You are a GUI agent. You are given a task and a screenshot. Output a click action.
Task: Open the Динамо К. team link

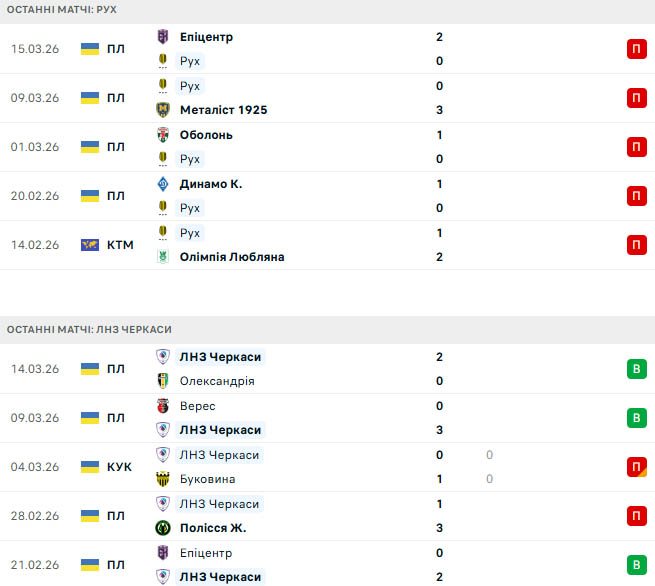(x=211, y=184)
